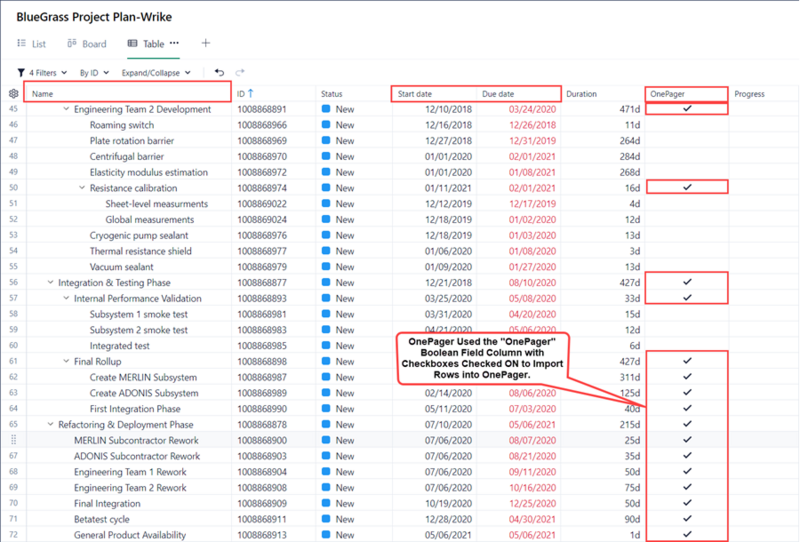
Task: Select the Subsystem 1 smoke test task
Action: pos(138,314)
